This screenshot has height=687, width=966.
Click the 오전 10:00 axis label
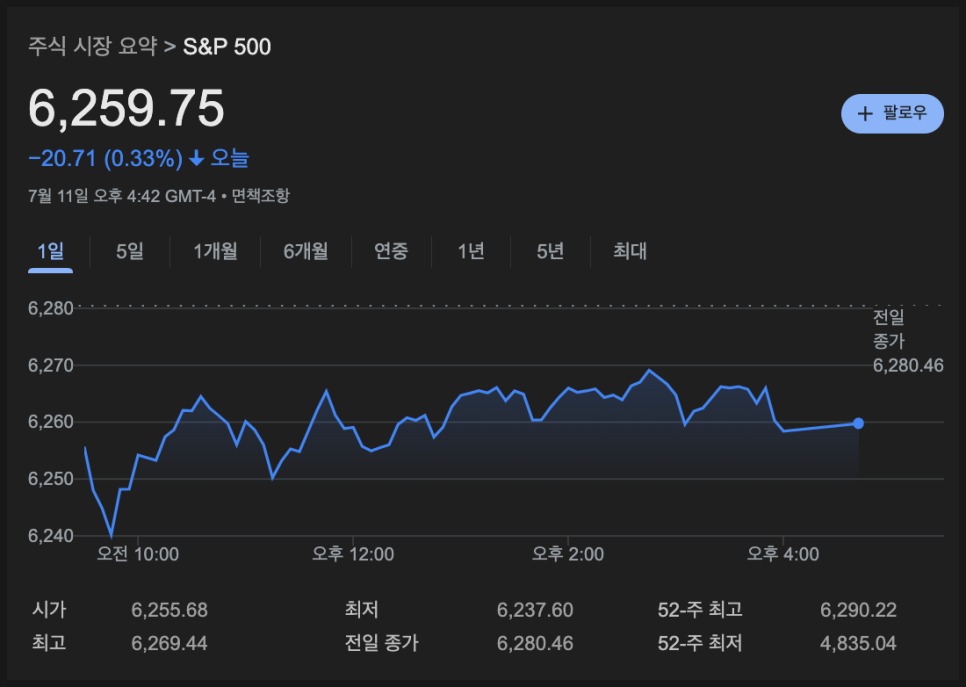tap(137, 554)
